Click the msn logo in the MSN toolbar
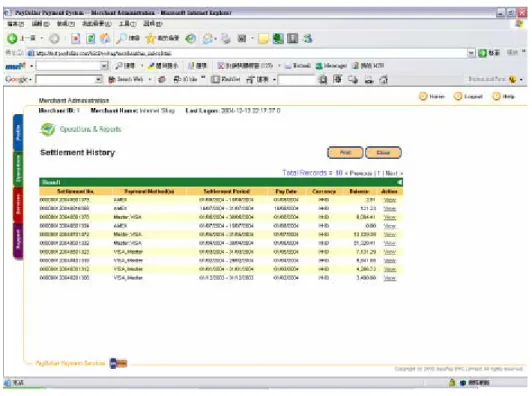This screenshot has width=532, height=396. 16,66
